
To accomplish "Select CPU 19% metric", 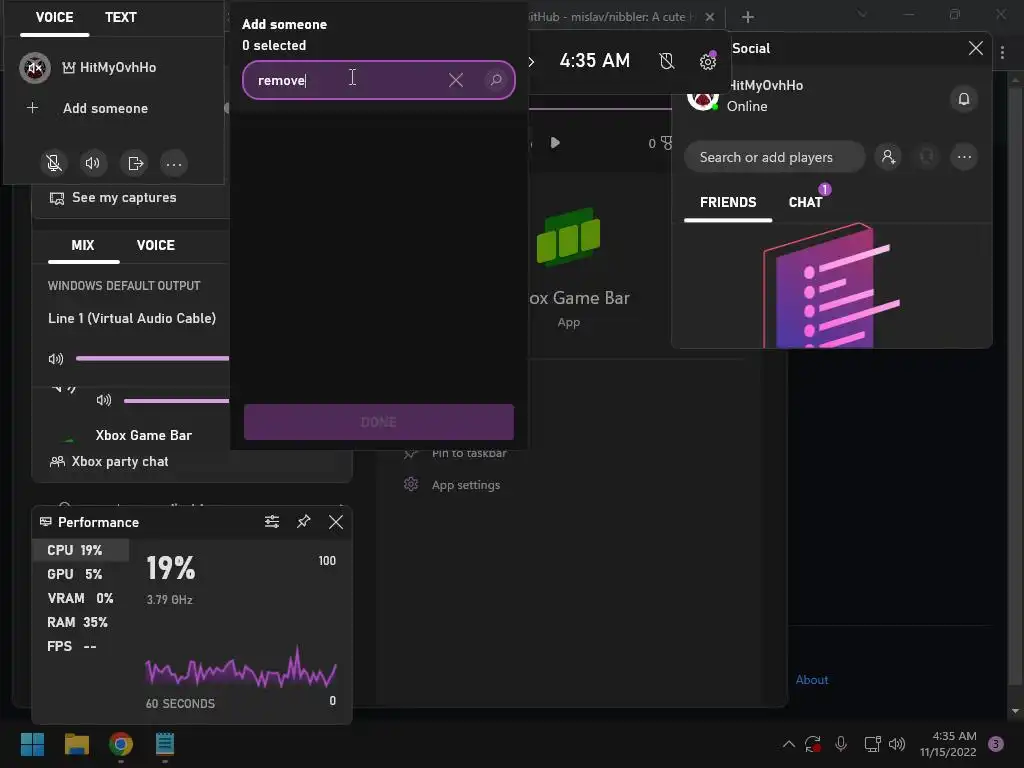I will click(81, 550).
